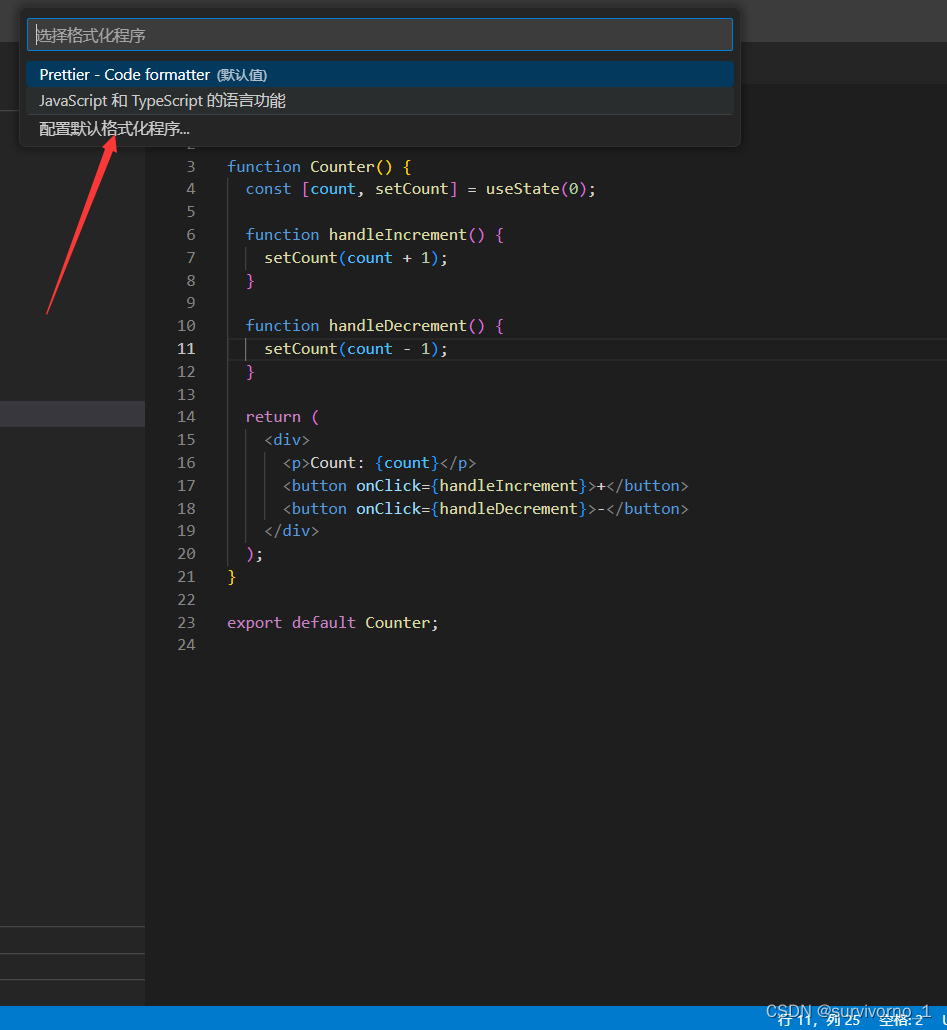Select Prettier - Code formatter option
Screen dimensions: 947x1030
(x=380, y=74)
